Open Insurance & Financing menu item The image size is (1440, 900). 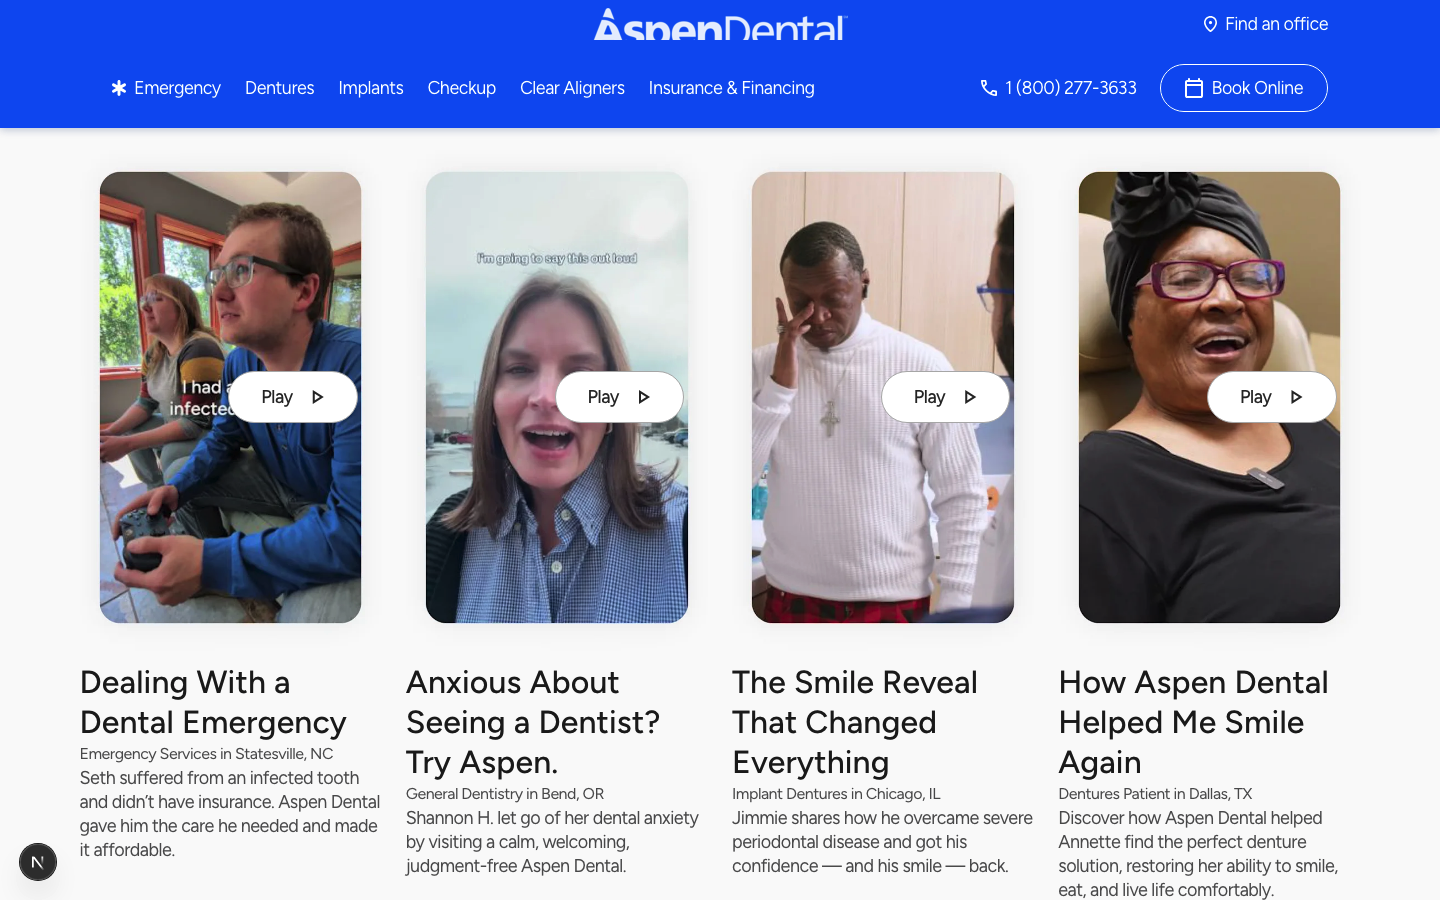pos(732,88)
